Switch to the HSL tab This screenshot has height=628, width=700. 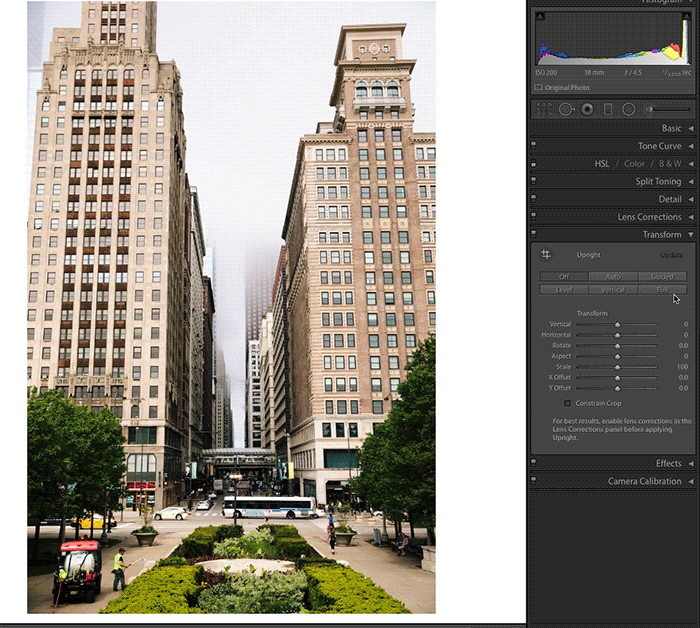pos(602,164)
